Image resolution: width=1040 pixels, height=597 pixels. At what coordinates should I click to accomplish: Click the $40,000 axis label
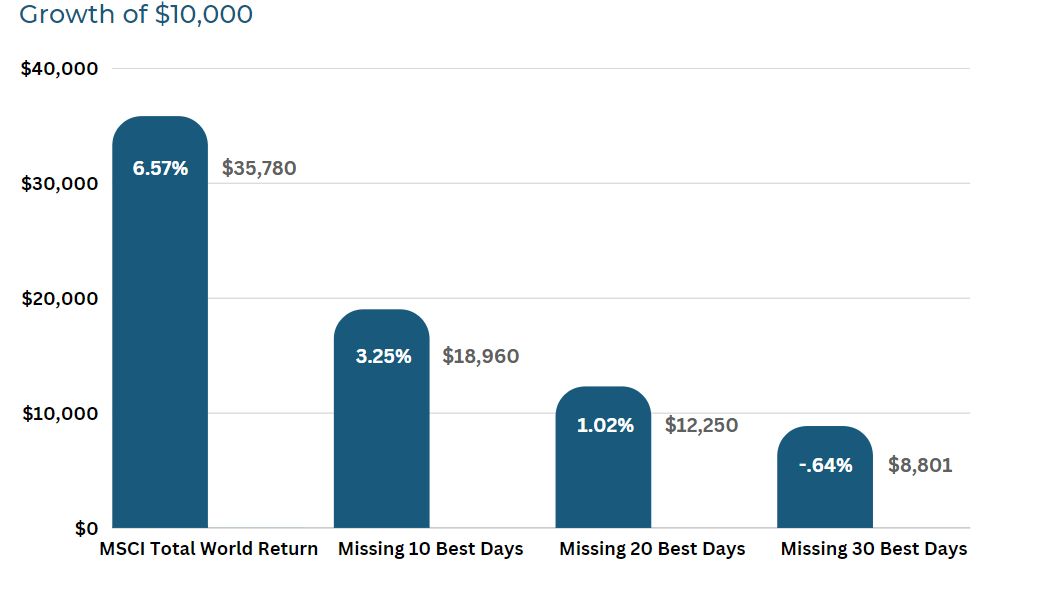tap(60, 68)
